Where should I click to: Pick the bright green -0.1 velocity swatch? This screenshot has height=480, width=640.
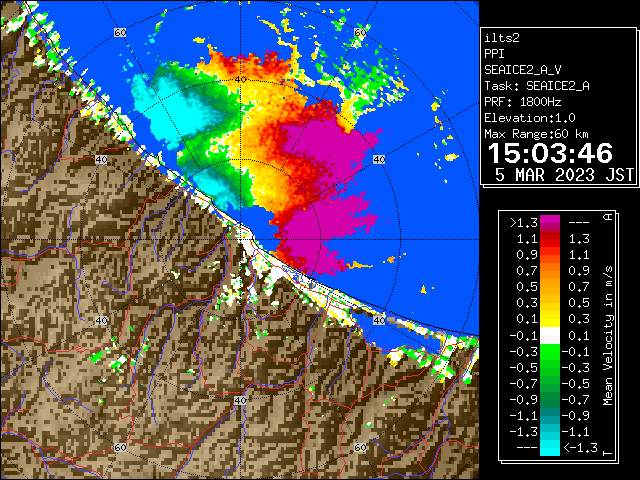pyautogui.click(x=550, y=351)
